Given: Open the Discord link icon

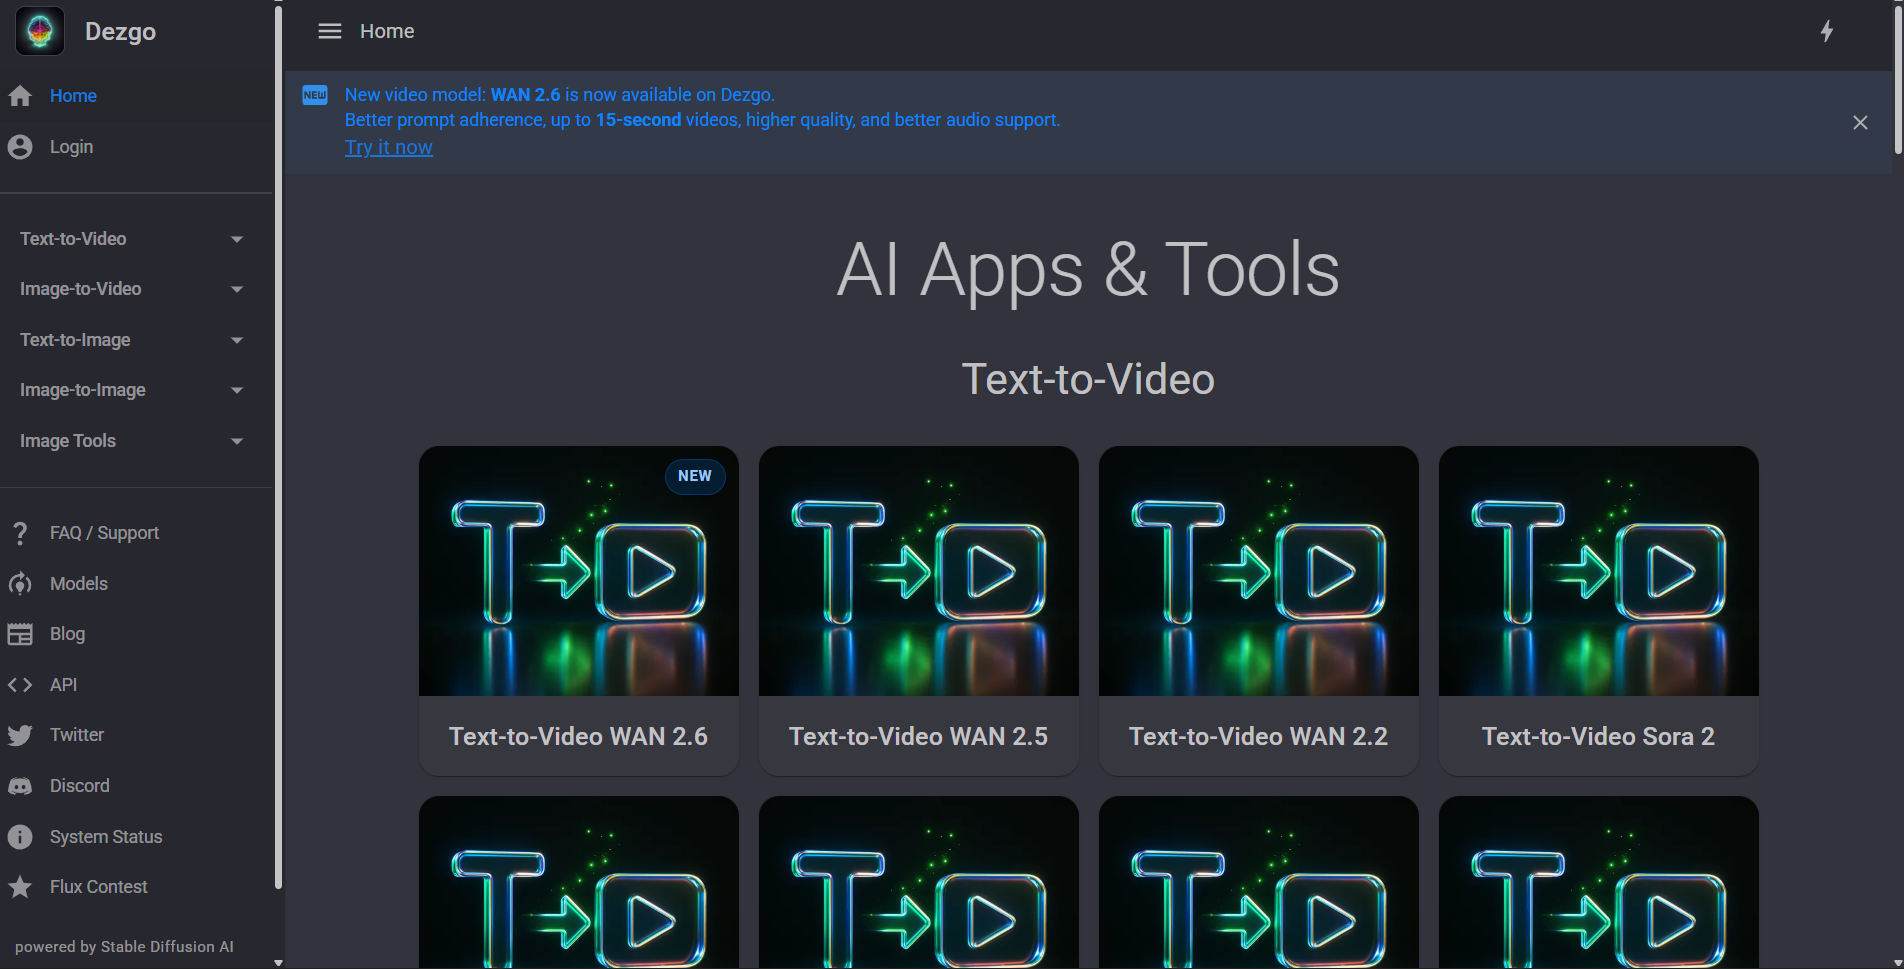Looking at the screenshot, I should [x=20, y=786].
